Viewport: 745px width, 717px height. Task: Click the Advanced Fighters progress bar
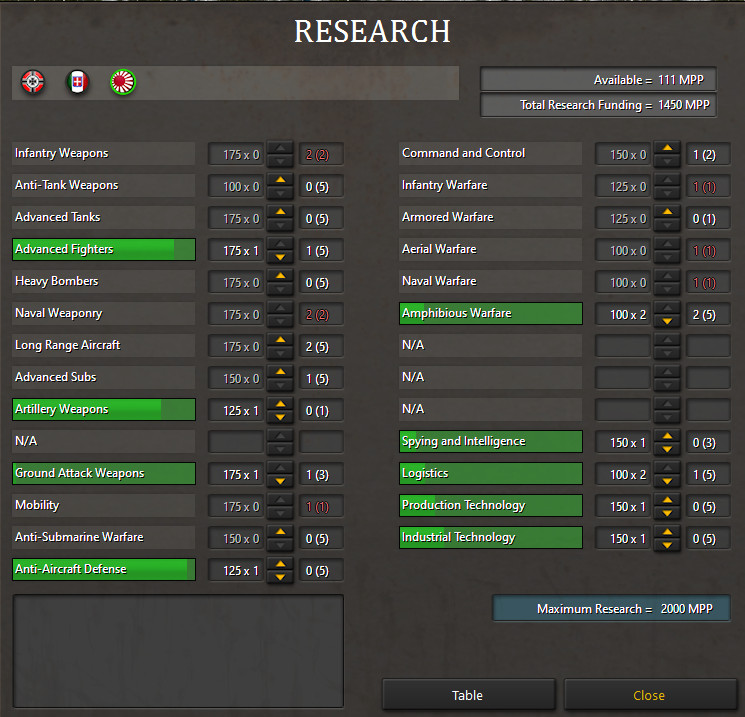pyautogui.click(x=104, y=249)
